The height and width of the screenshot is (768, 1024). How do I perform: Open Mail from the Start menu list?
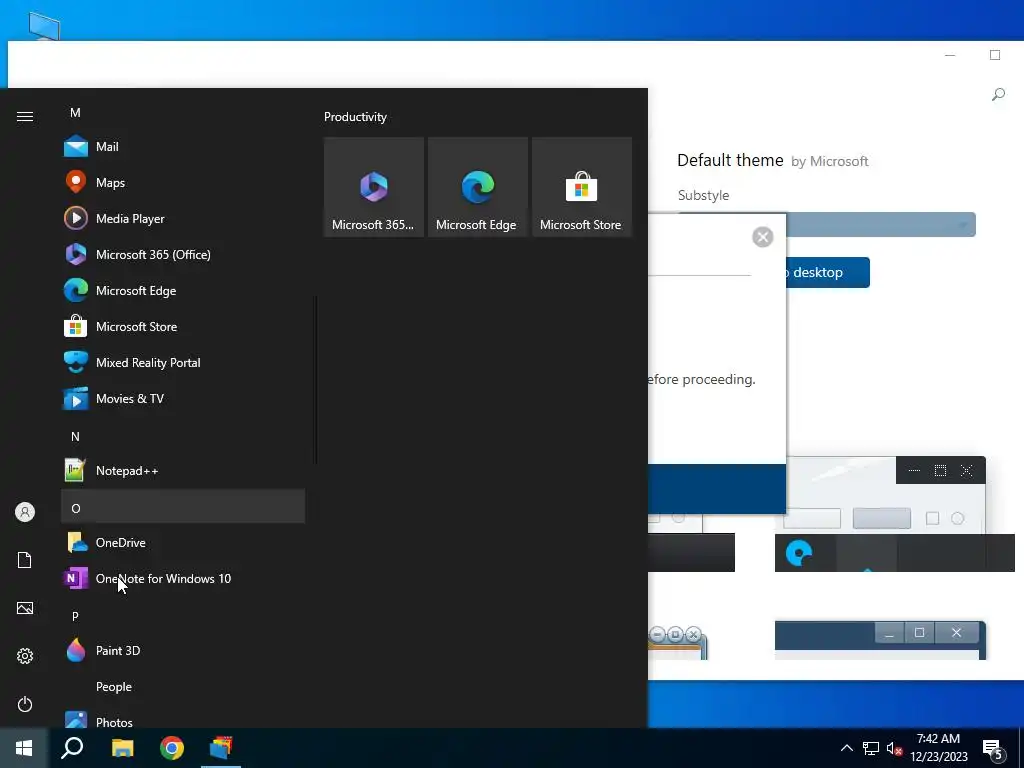tap(183, 146)
